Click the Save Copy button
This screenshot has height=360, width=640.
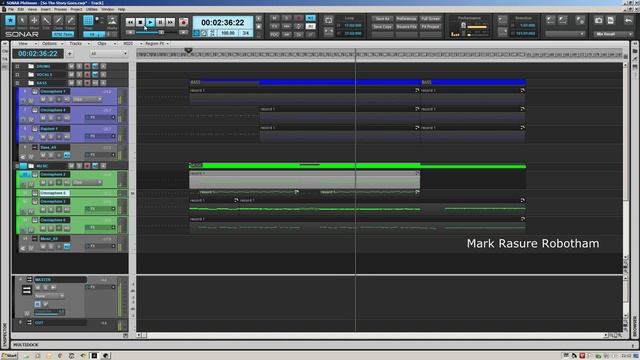tap(382, 27)
